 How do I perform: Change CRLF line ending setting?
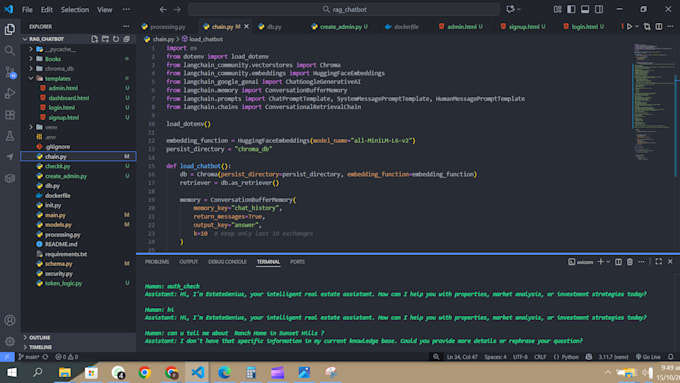(x=540, y=357)
